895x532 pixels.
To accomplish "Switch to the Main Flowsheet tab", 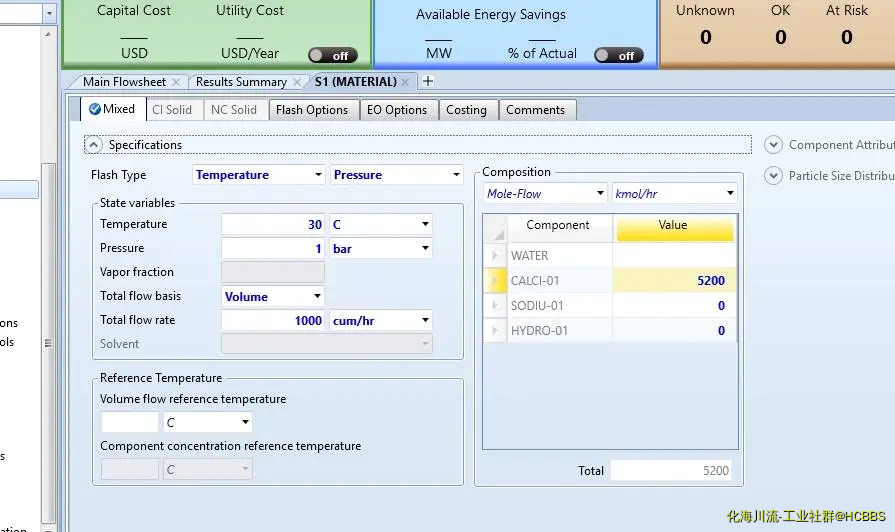I will 124,82.
